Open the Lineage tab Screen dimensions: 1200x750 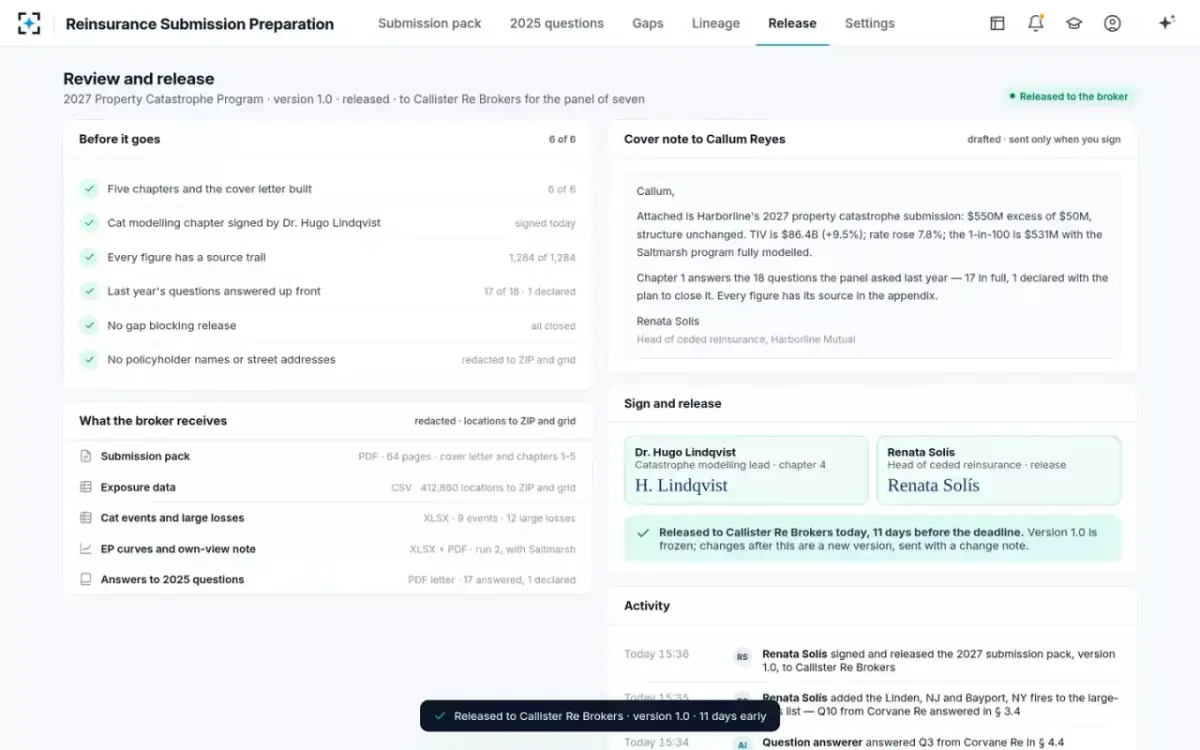(716, 23)
